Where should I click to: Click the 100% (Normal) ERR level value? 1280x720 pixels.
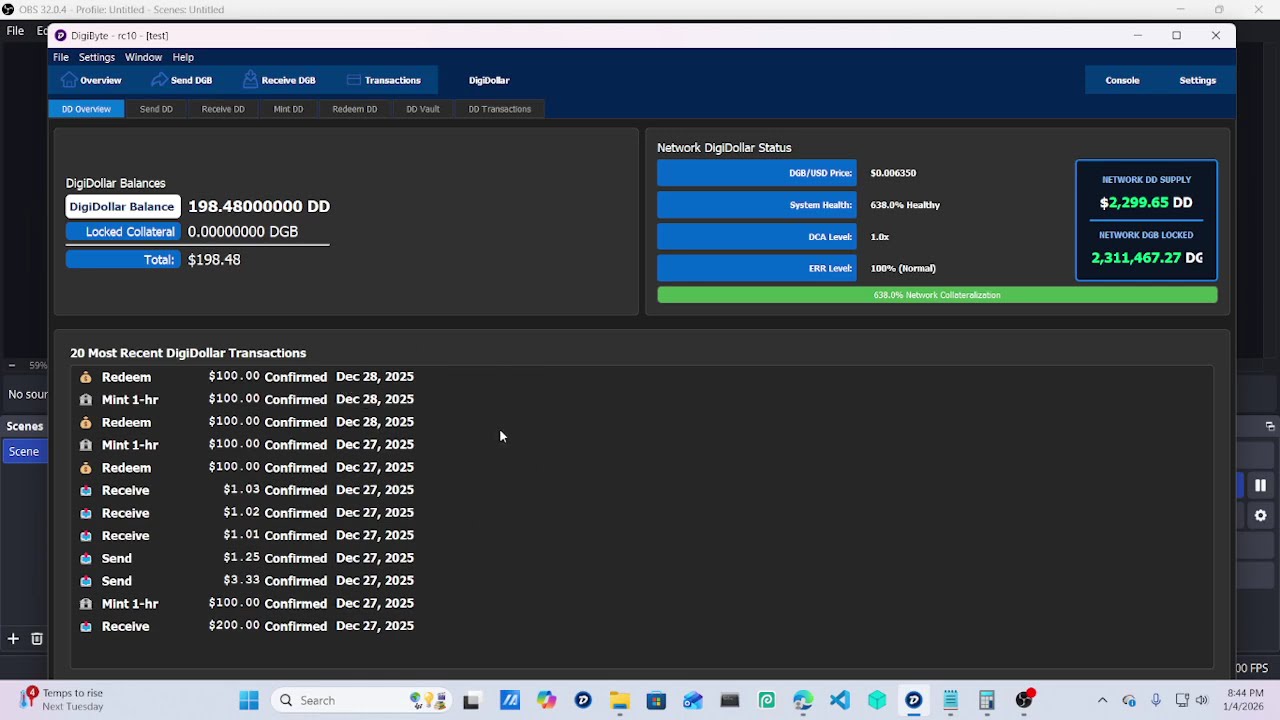(903, 268)
